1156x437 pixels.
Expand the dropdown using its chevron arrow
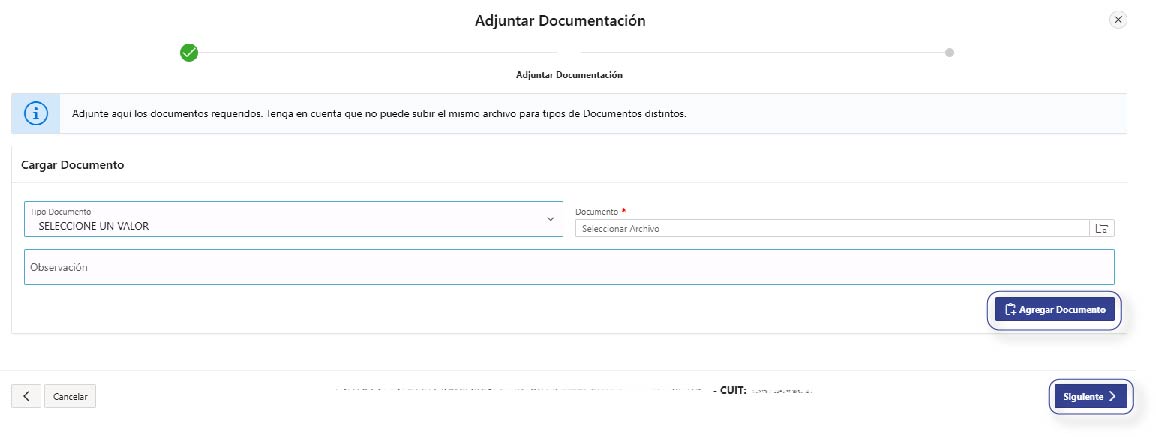point(550,220)
